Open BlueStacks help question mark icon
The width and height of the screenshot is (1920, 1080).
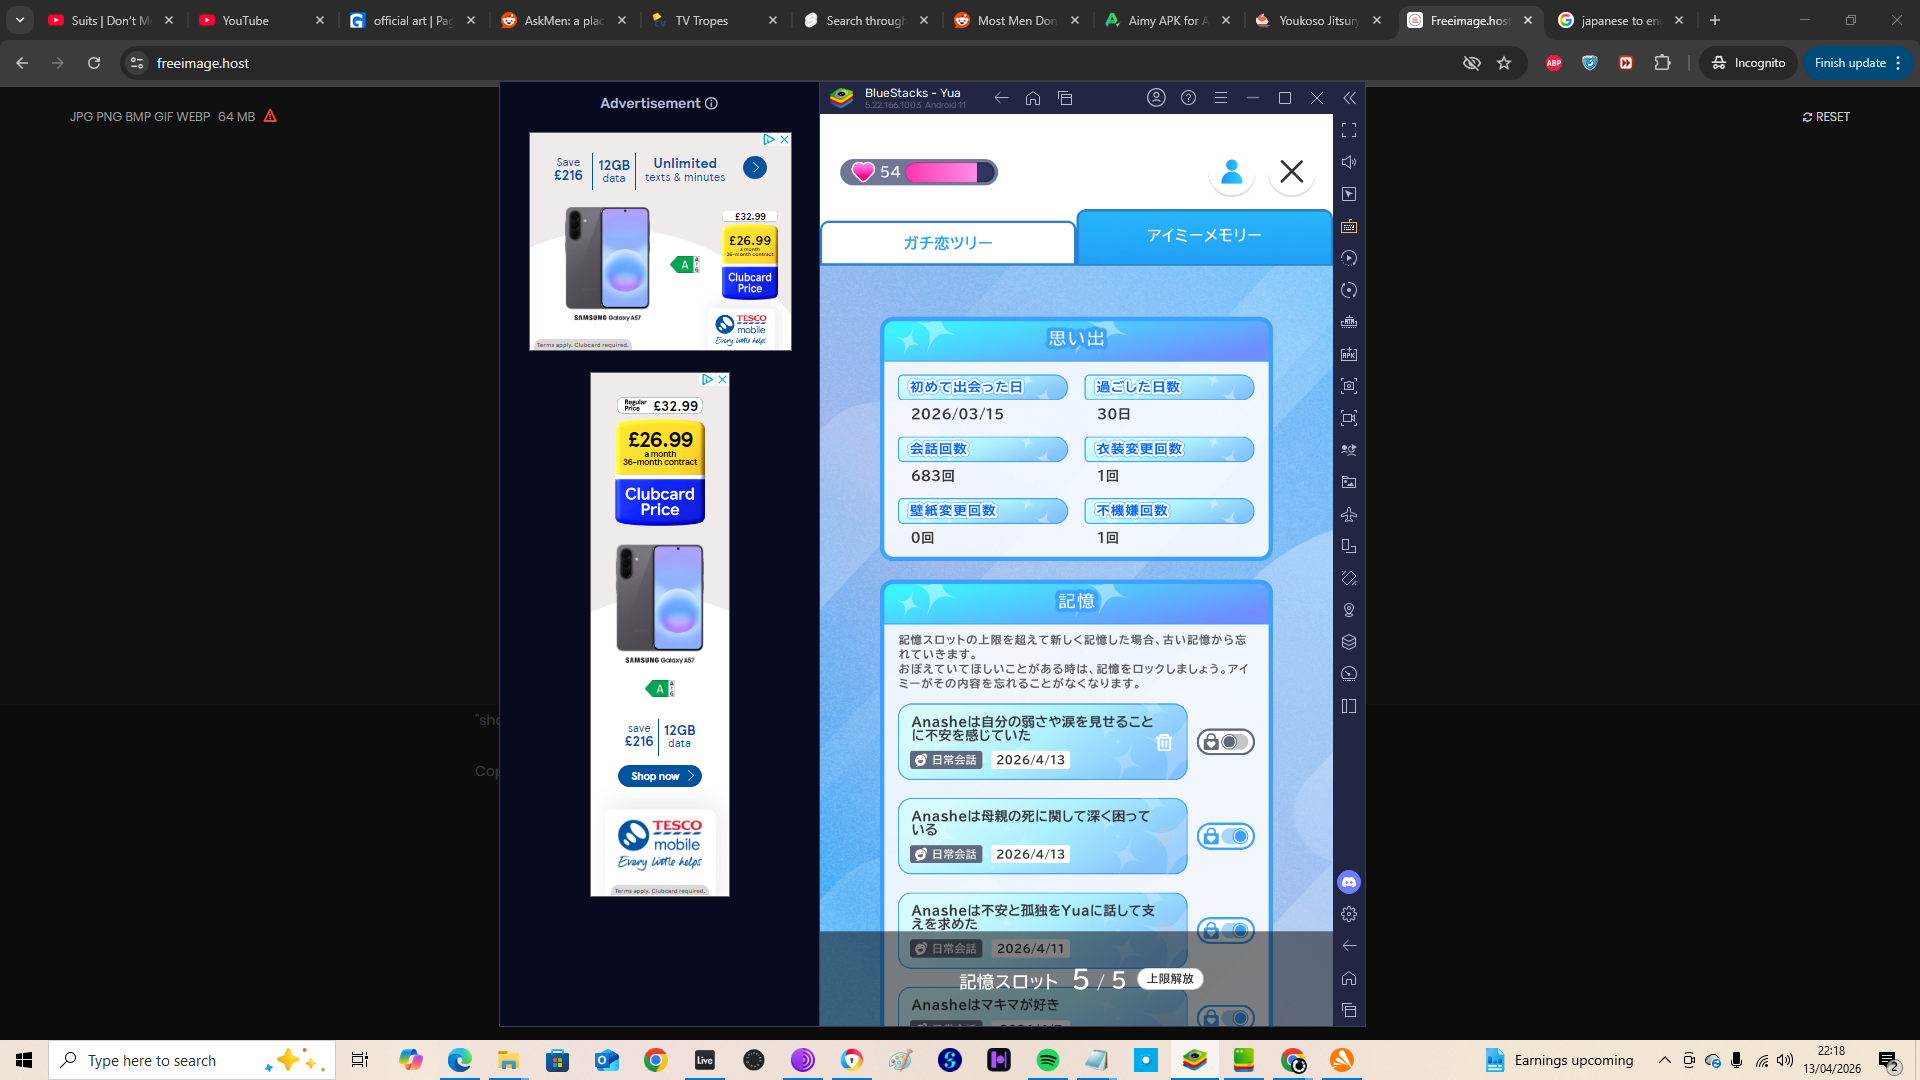1188,98
